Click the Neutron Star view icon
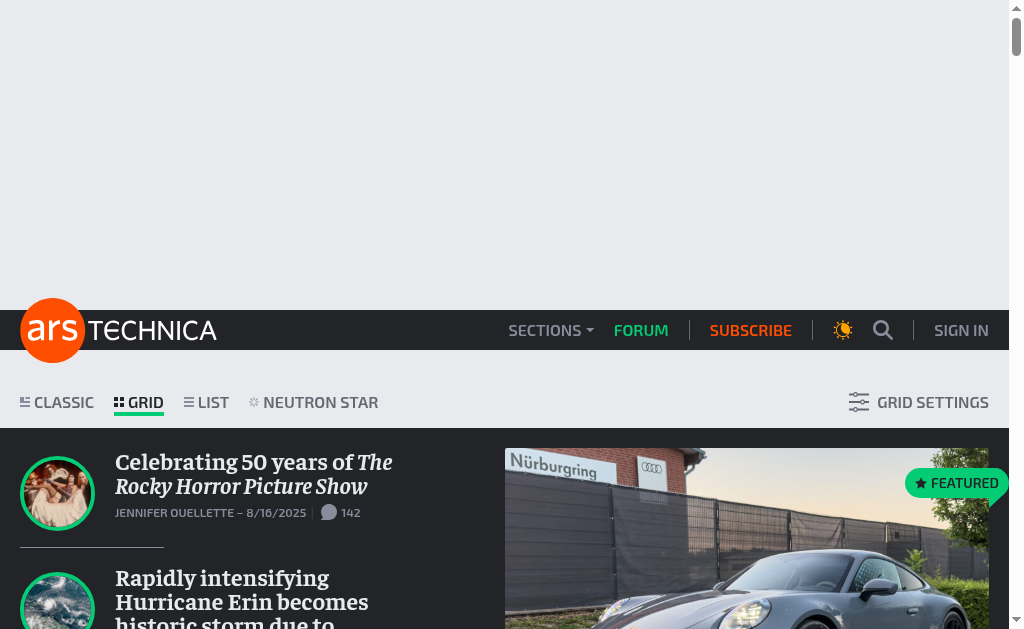The height and width of the screenshot is (629, 1024). 254,402
